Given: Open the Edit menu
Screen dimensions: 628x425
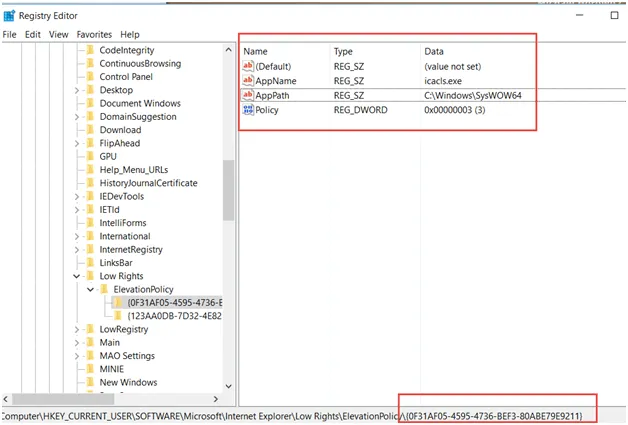Looking at the screenshot, I should coord(33,34).
